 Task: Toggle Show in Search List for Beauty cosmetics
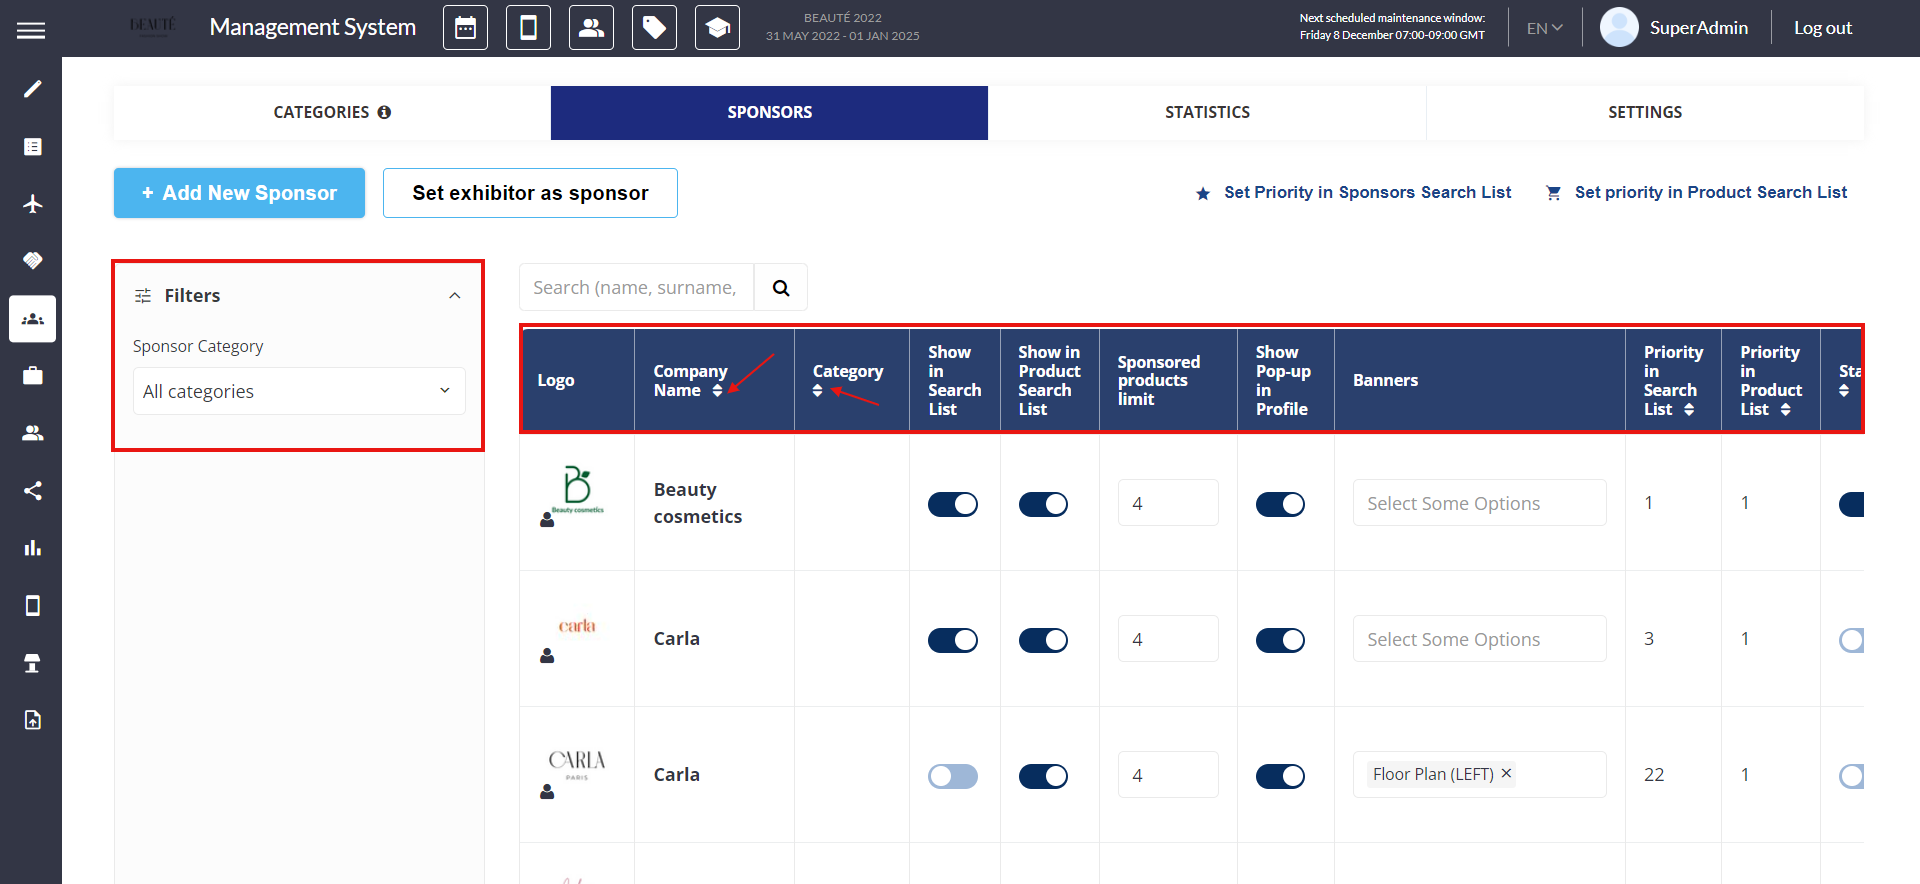pos(953,504)
